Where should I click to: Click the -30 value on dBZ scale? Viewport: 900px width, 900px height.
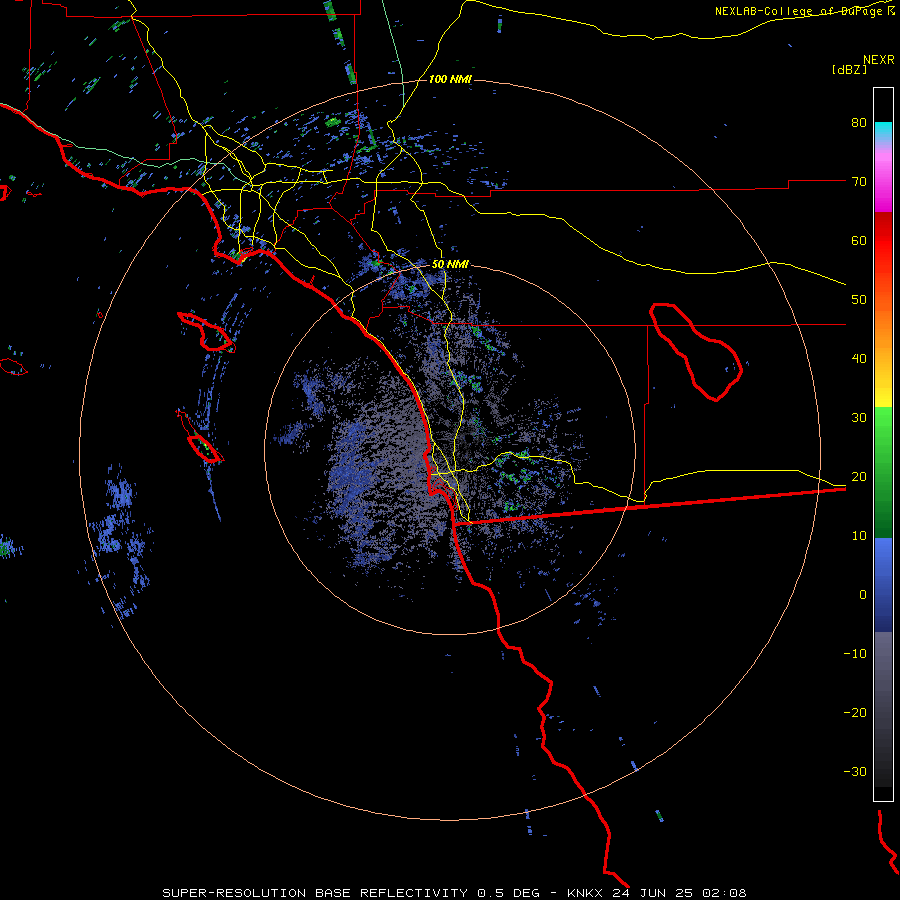pyautogui.click(x=855, y=772)
